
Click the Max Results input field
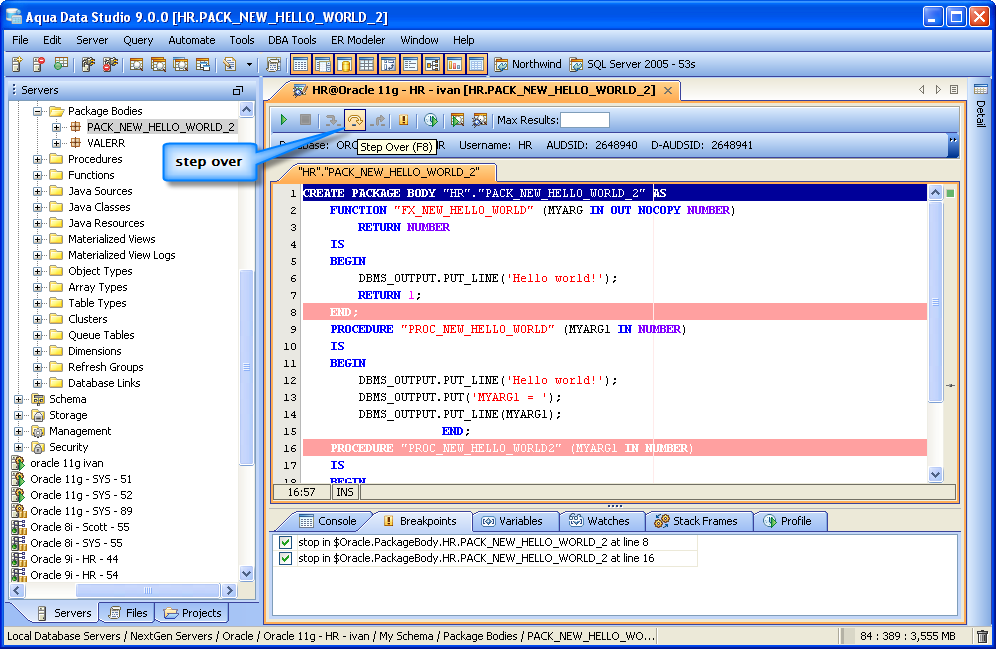[584, 120]
